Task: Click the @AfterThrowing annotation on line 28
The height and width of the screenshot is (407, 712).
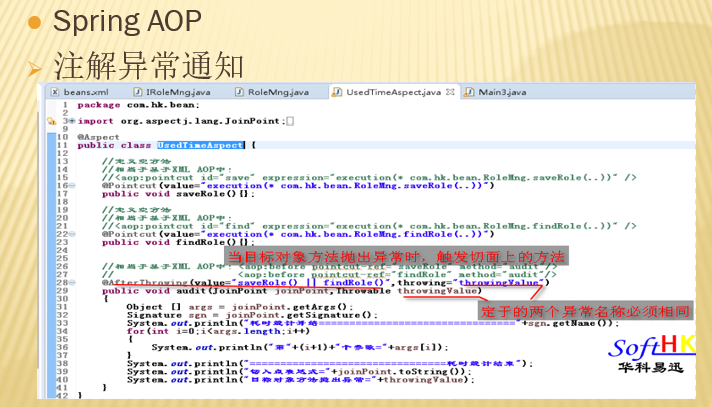Action: (145, 283)
